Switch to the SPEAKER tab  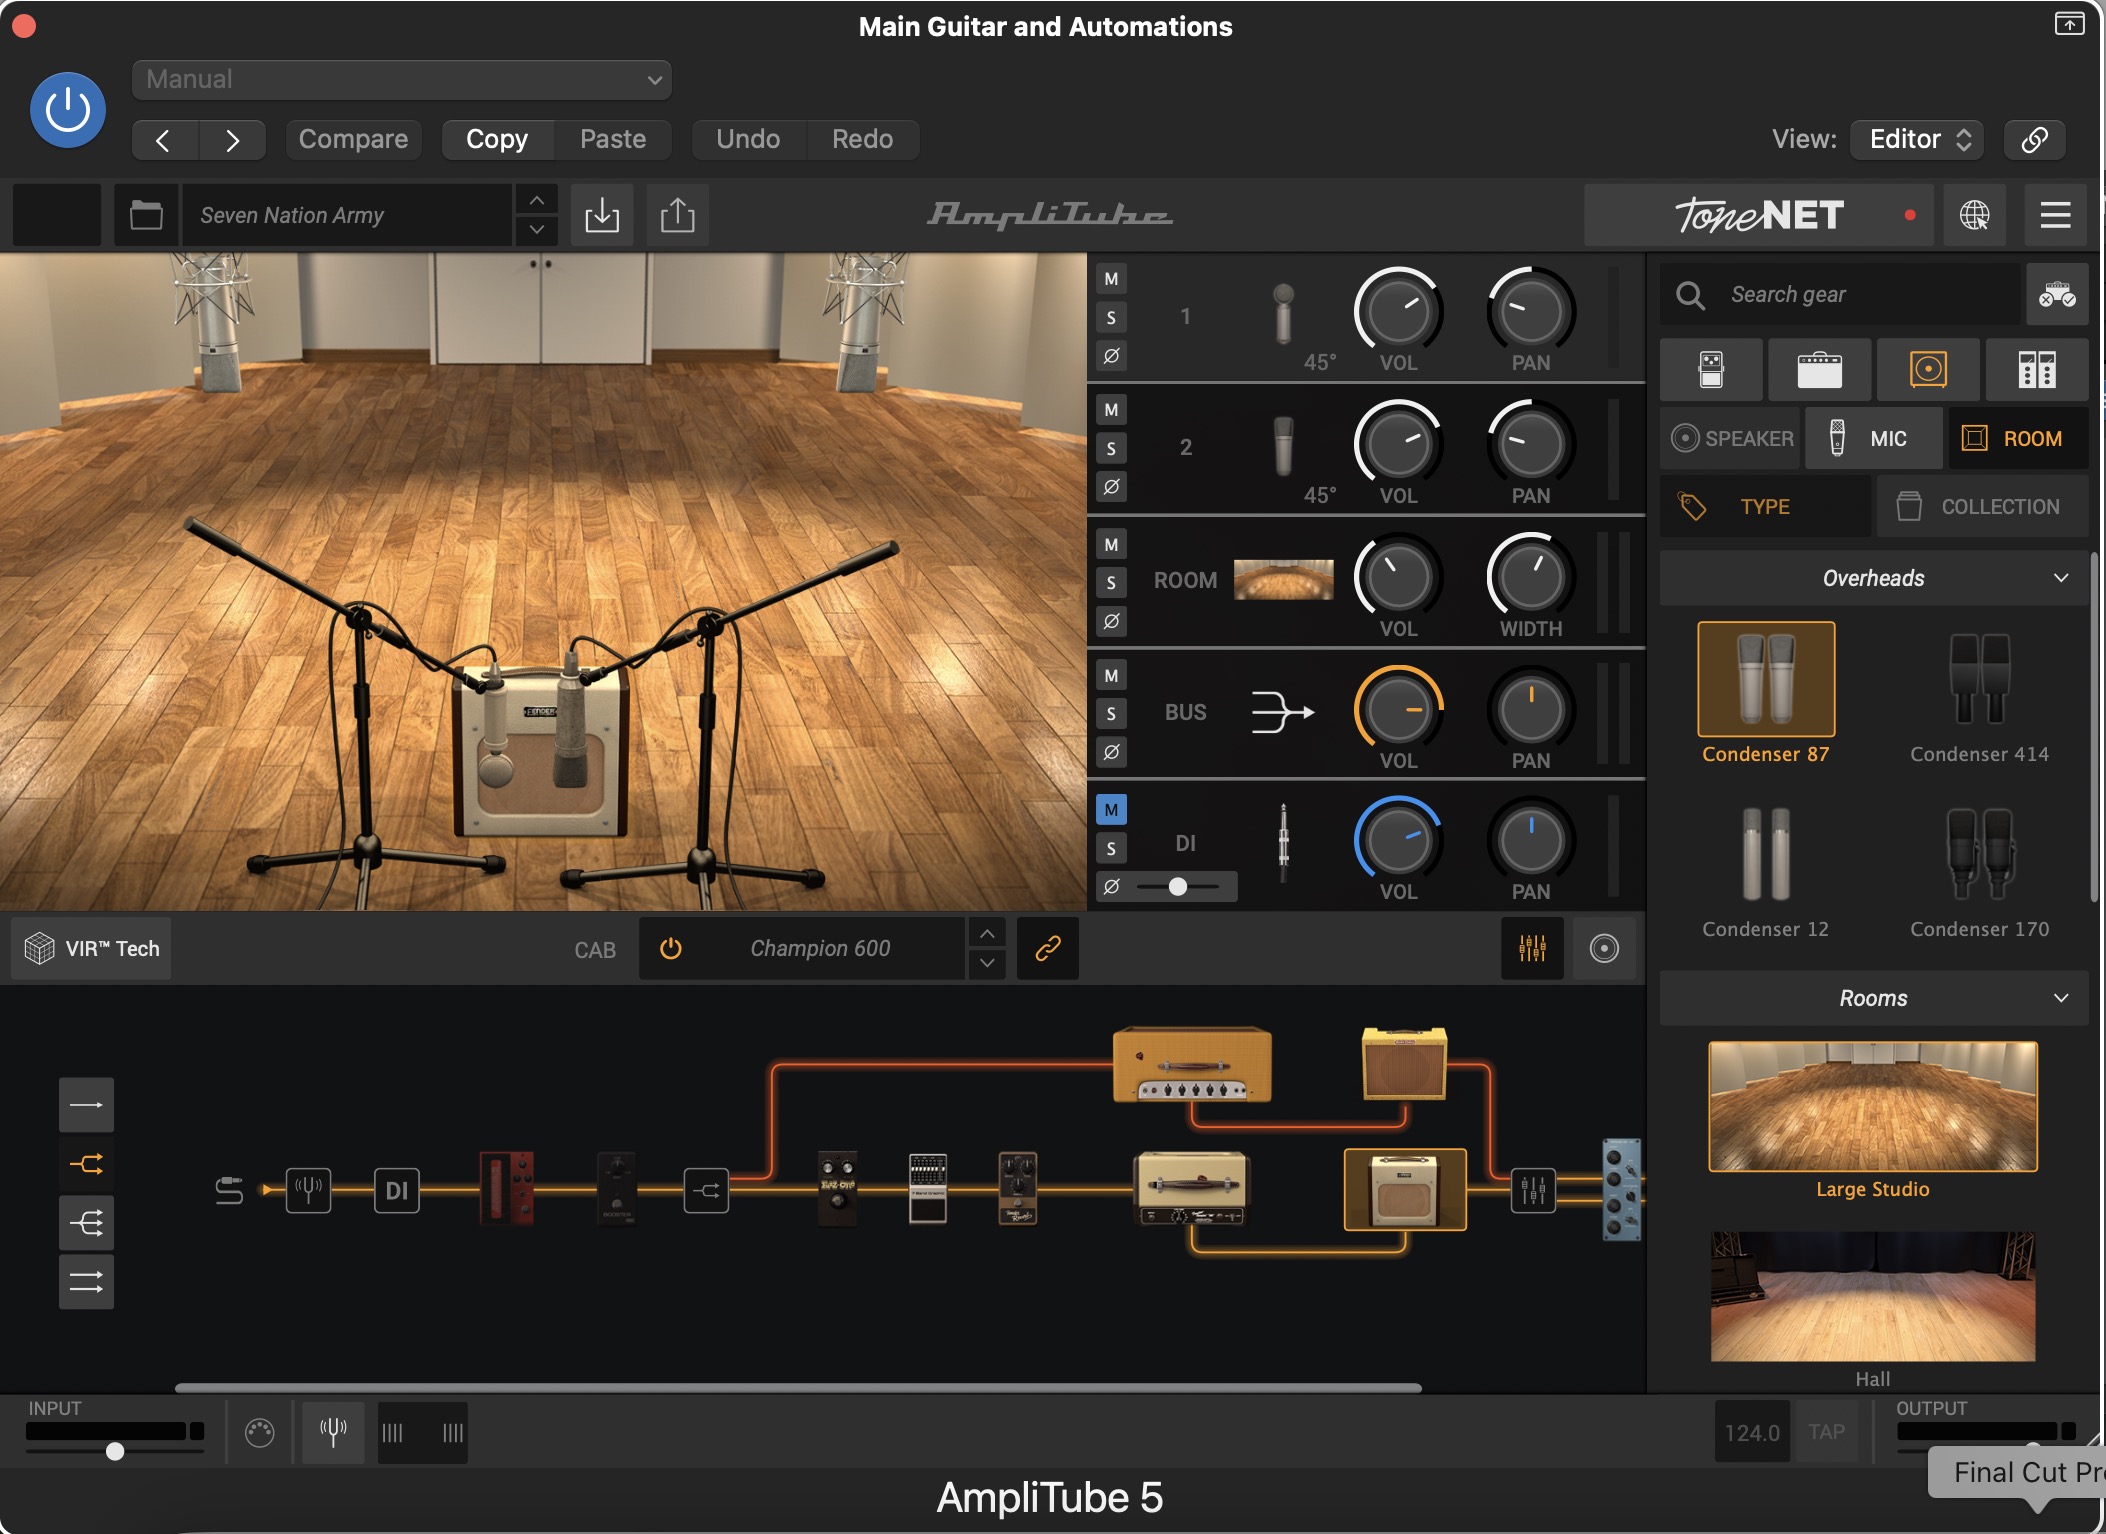pyautogui.click(x=1731, y=438)
